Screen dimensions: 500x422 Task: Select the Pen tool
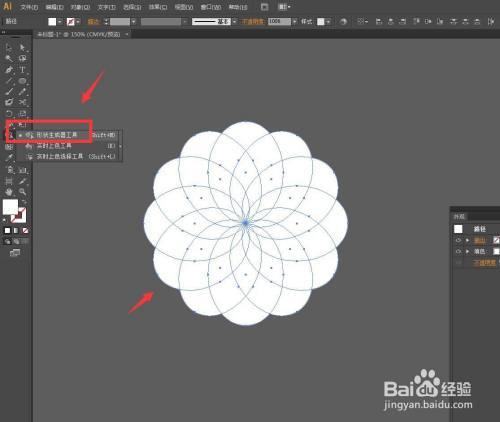click(9, 70)
